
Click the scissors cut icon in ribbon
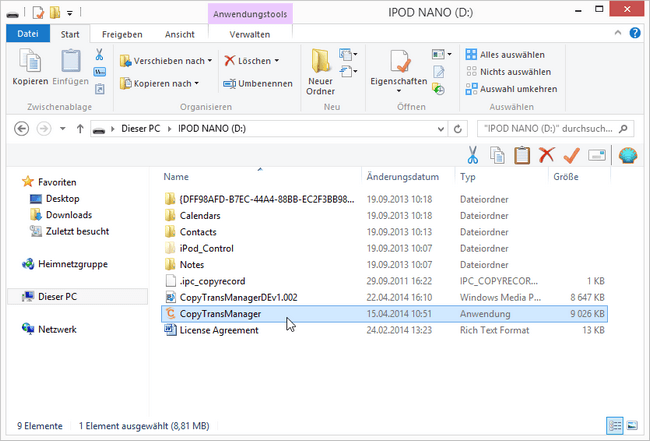tap(99, 54)
